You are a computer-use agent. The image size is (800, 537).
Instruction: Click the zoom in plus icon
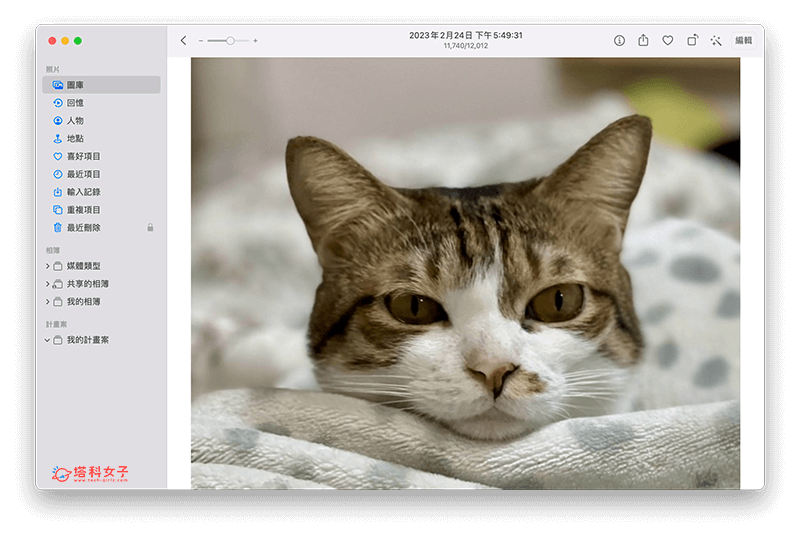click(256, 41)
